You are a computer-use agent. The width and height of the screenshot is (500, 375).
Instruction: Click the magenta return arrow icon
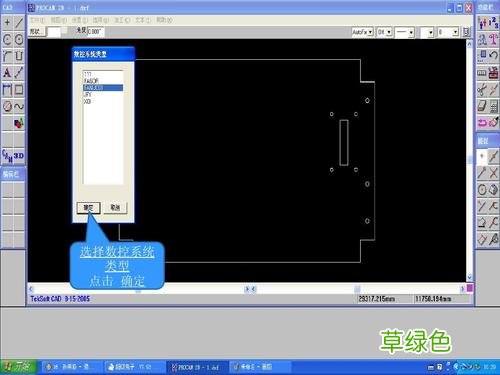(482, 122)
